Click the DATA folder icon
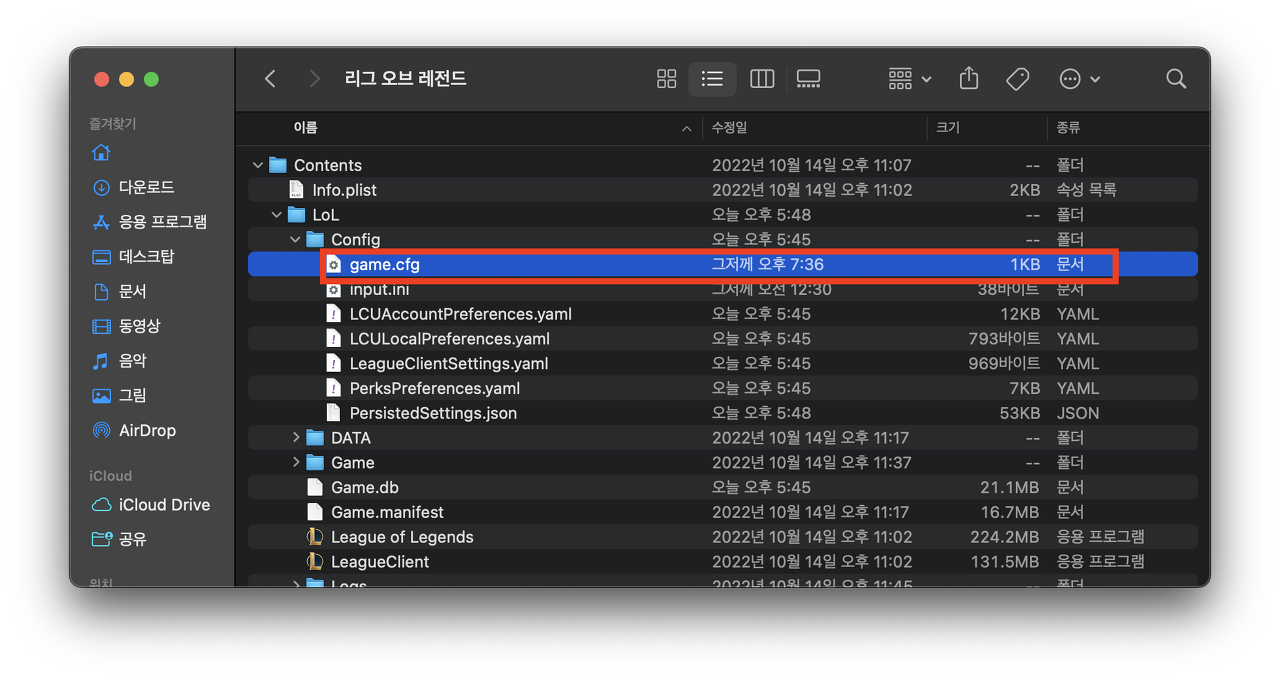The image size is (1280, 679). pos(315,438)
